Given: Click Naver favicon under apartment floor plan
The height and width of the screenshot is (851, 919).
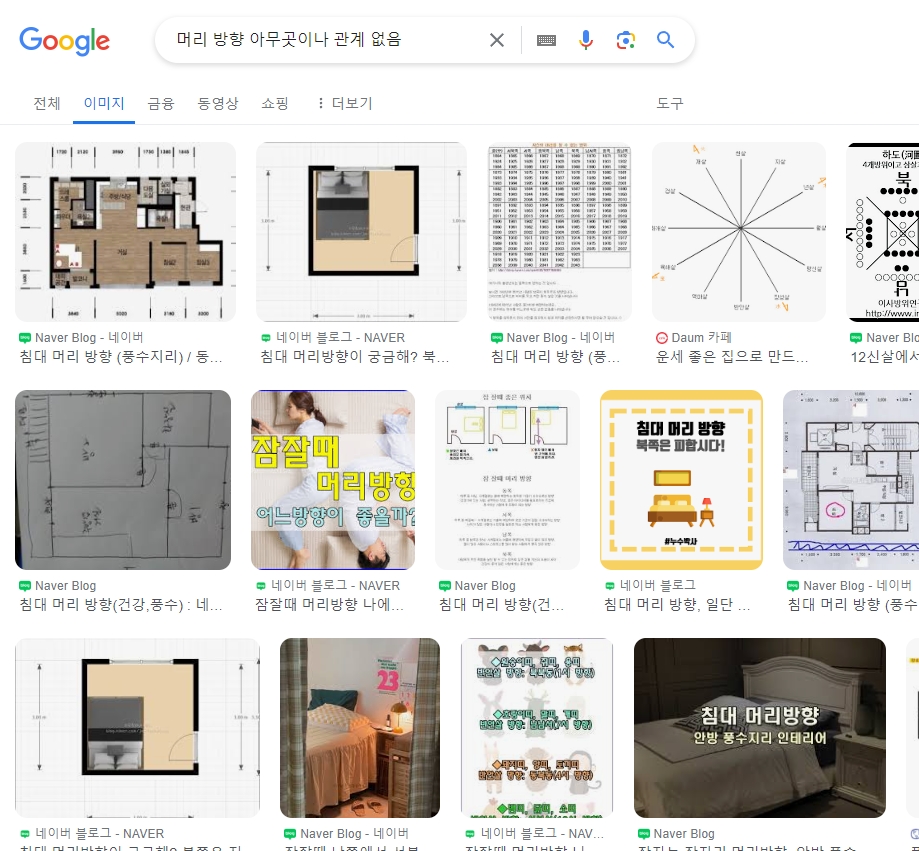Looking at the screenshot, I should [25, 338].
